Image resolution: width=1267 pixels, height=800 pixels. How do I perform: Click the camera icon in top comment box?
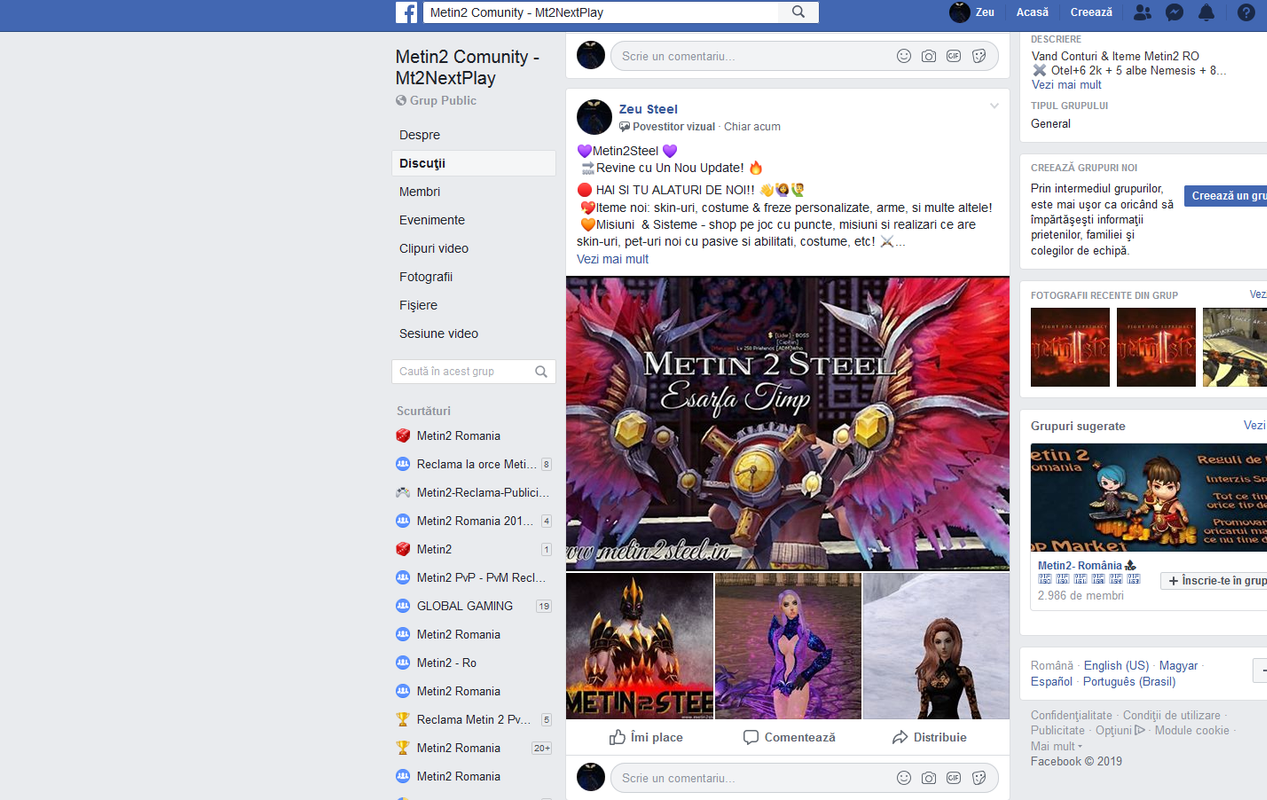[929, 56]
